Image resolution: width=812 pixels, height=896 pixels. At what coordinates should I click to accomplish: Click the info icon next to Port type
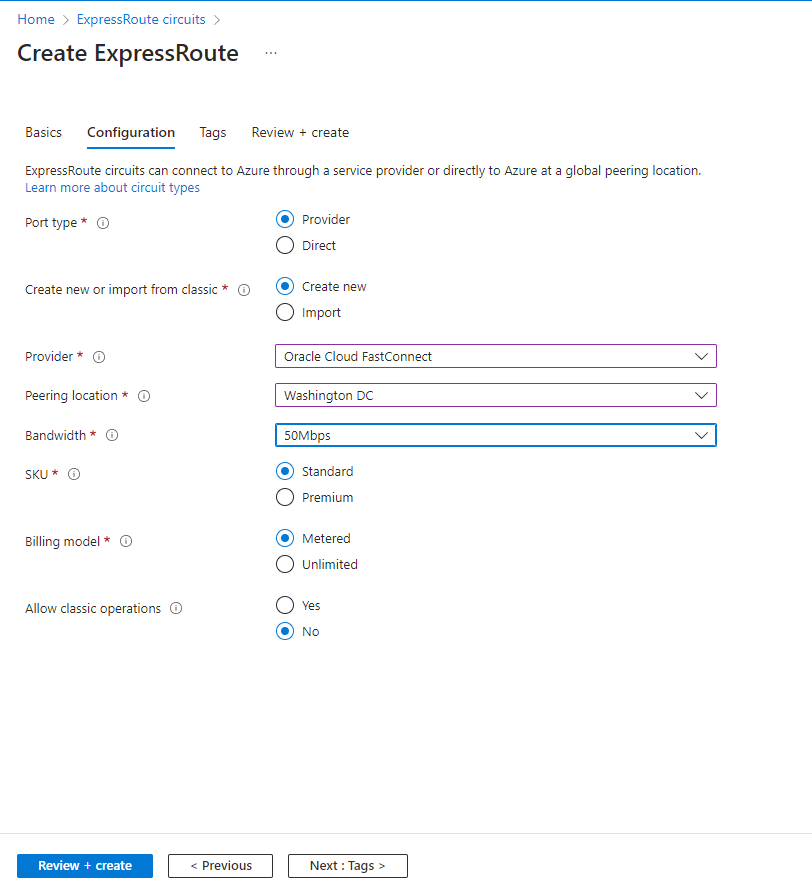point(103,223)
